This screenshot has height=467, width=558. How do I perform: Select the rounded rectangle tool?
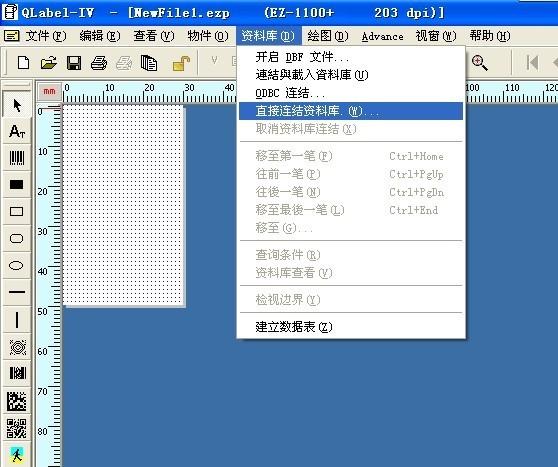click(17, 238)
